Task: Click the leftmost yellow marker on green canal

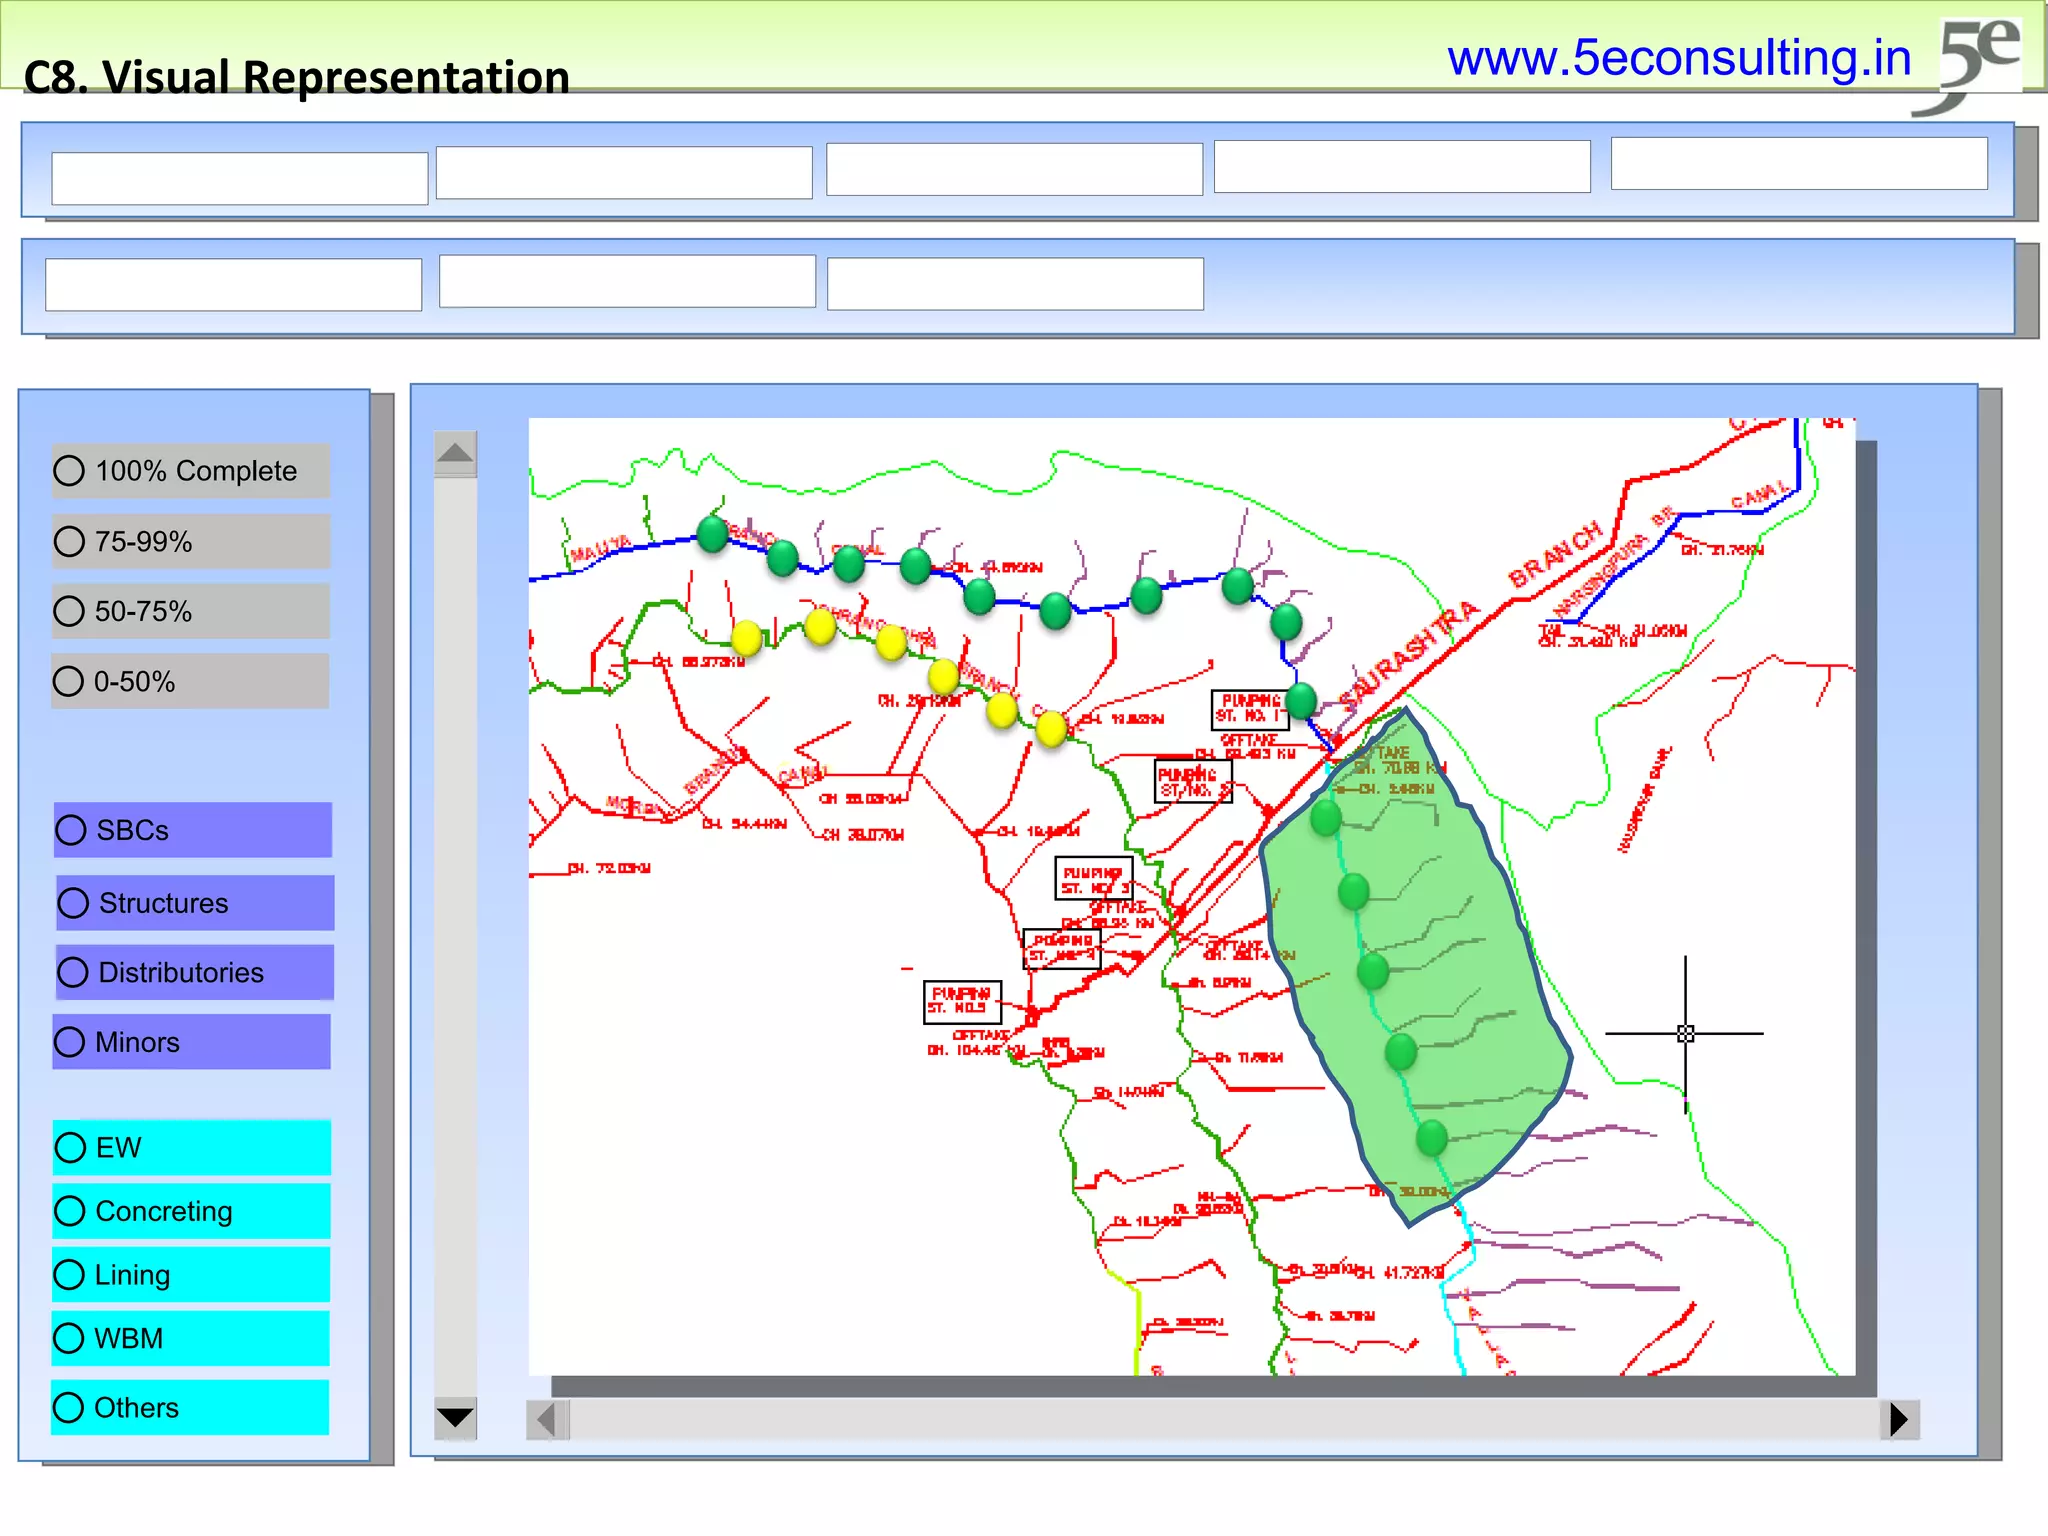Action: [x=747, y=637]
